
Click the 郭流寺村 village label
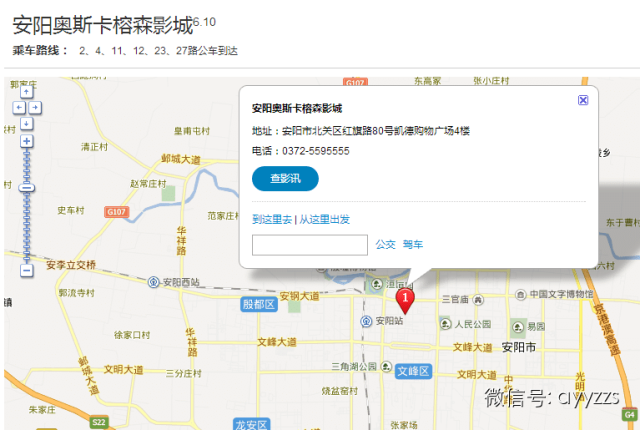(x=76, y=293)
